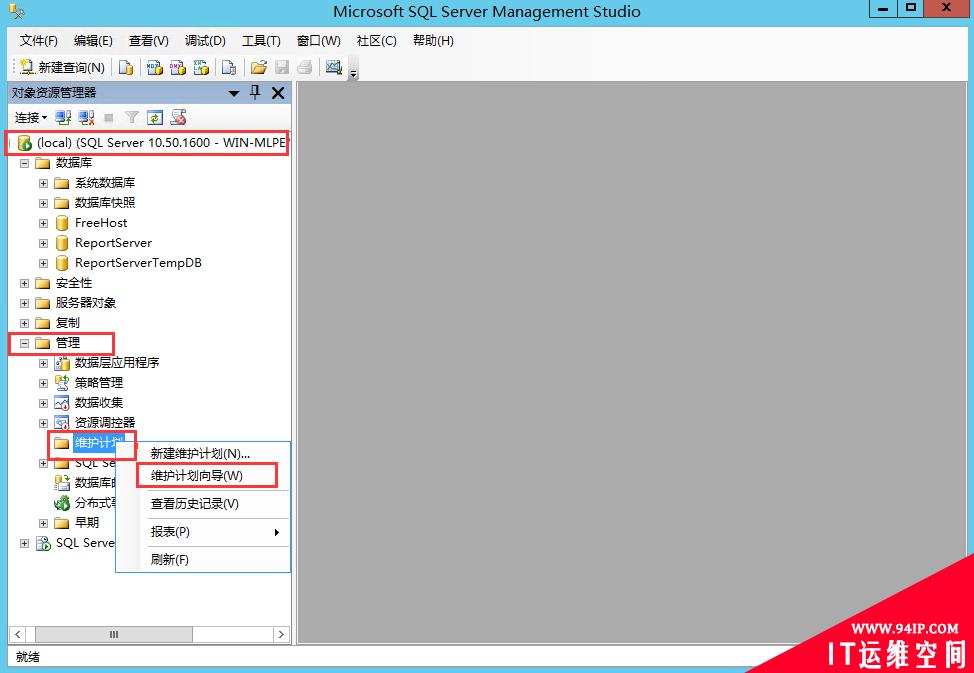Open the toolbar options overflow arrow
Image resolution: width=974 pixels, height=673 pixels.
pyautogui.click(x=353, y=73)
